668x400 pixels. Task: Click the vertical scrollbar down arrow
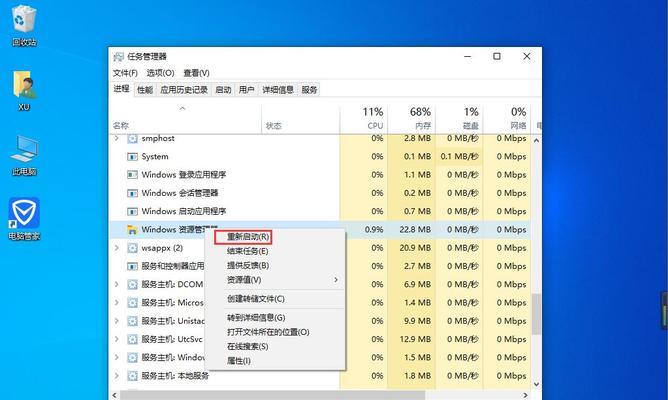(536, 384)
